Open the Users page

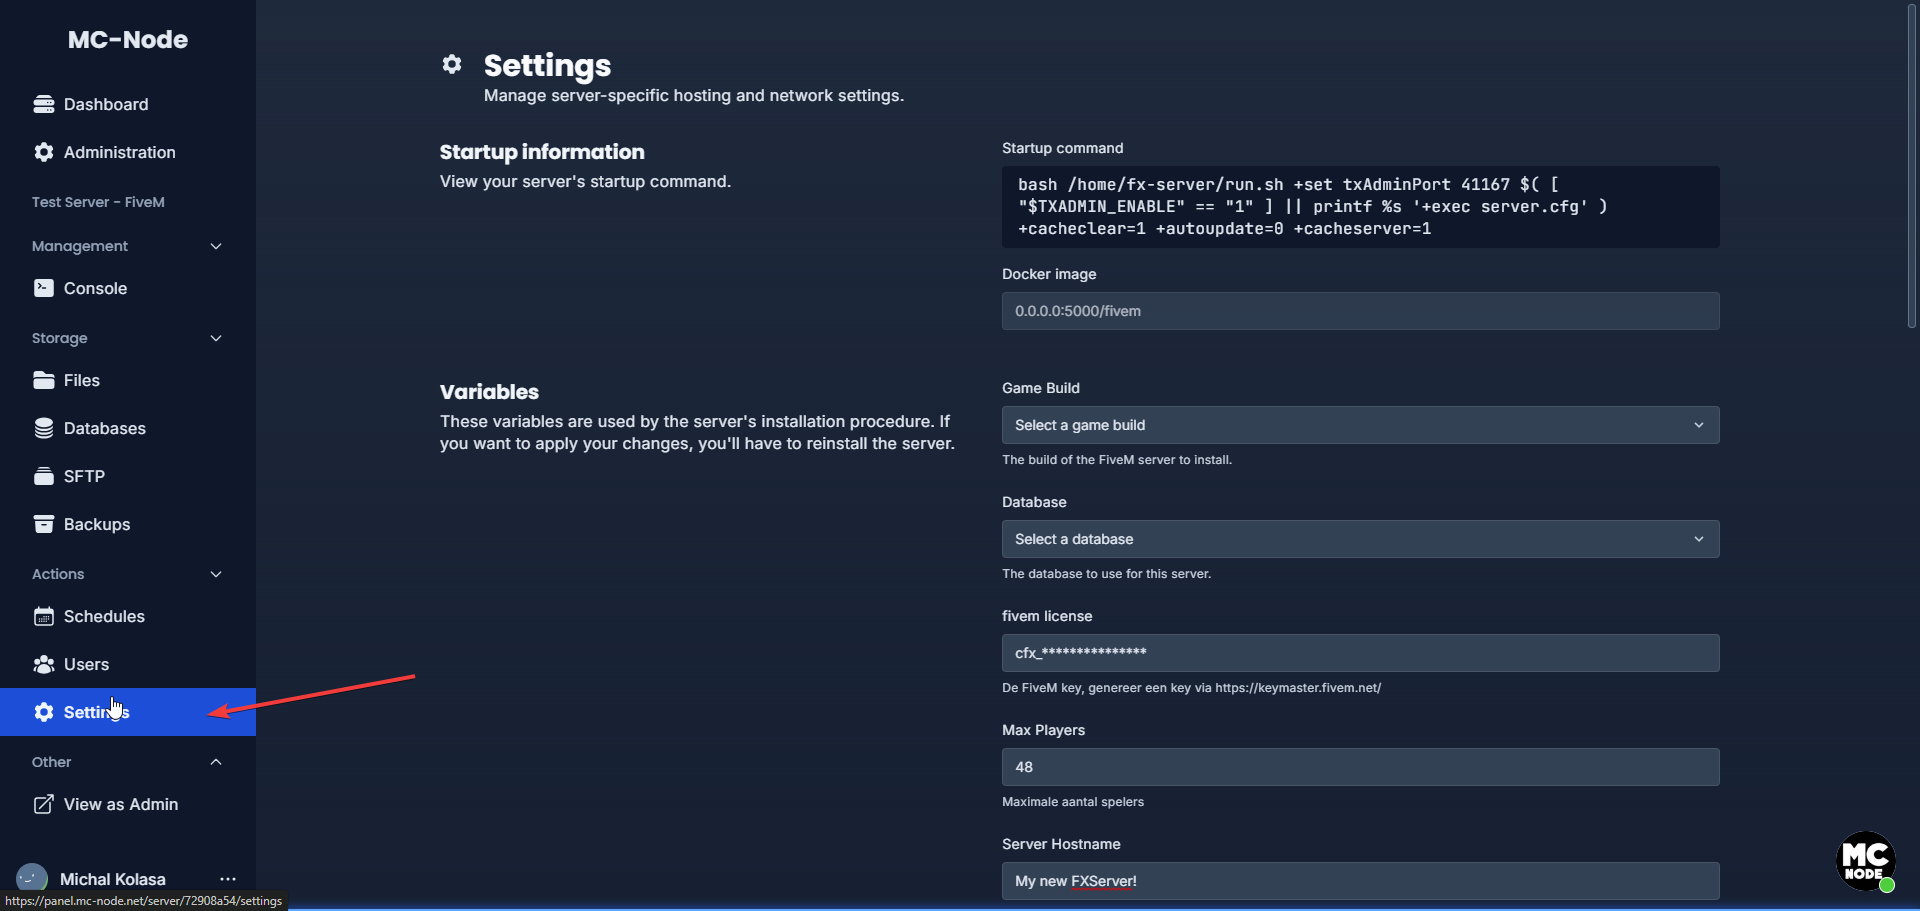tap(128, 664)
